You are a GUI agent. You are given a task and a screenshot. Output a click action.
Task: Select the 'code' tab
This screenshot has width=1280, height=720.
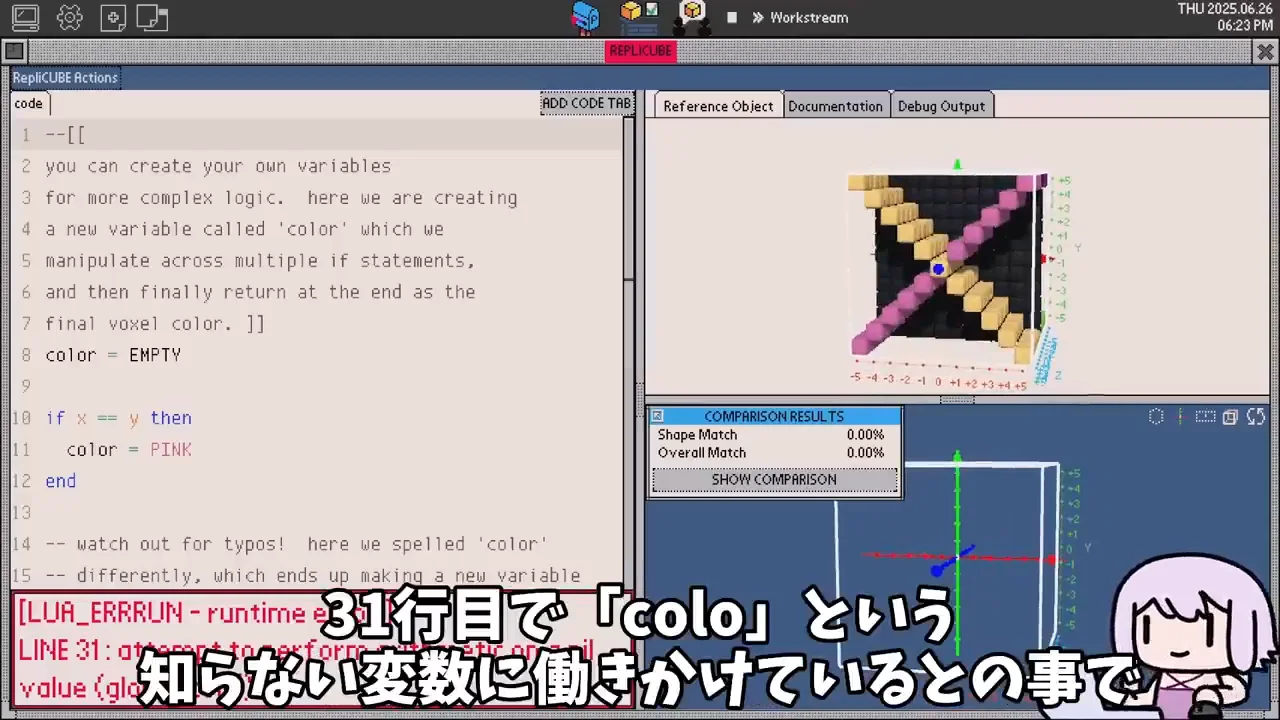[29, 103]
